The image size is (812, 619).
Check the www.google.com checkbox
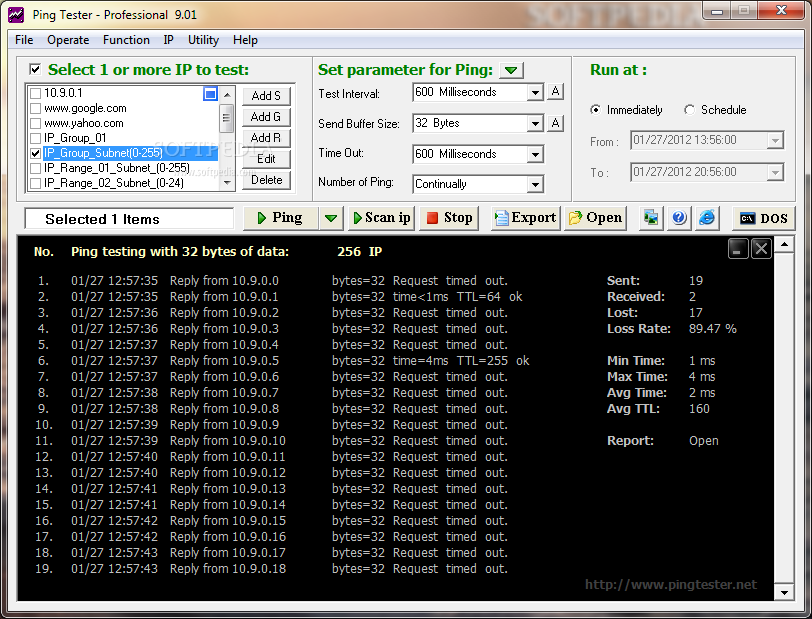pyautogui.click(x=36, y=108)
